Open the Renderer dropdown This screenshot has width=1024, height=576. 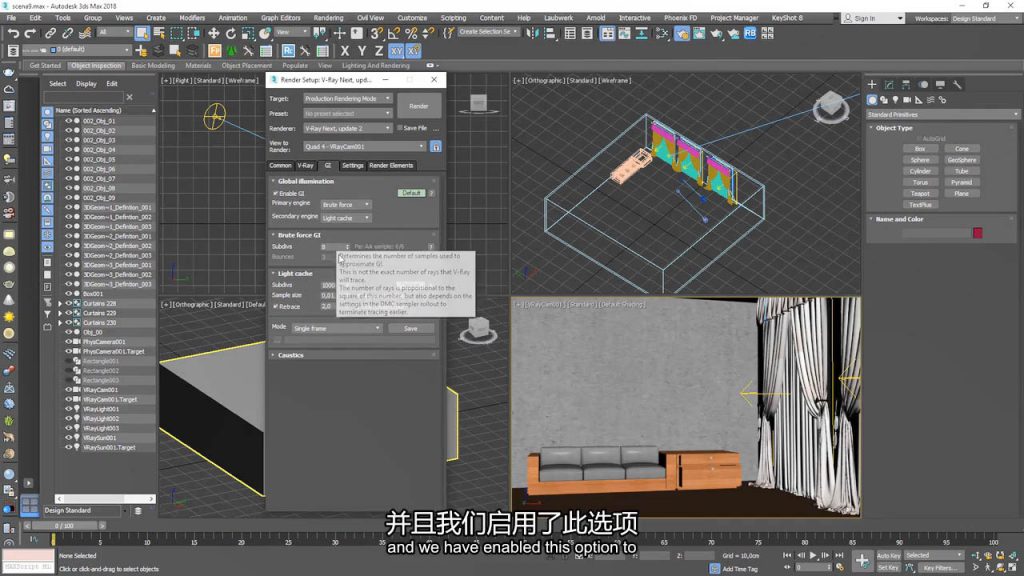tap(347, 128)
